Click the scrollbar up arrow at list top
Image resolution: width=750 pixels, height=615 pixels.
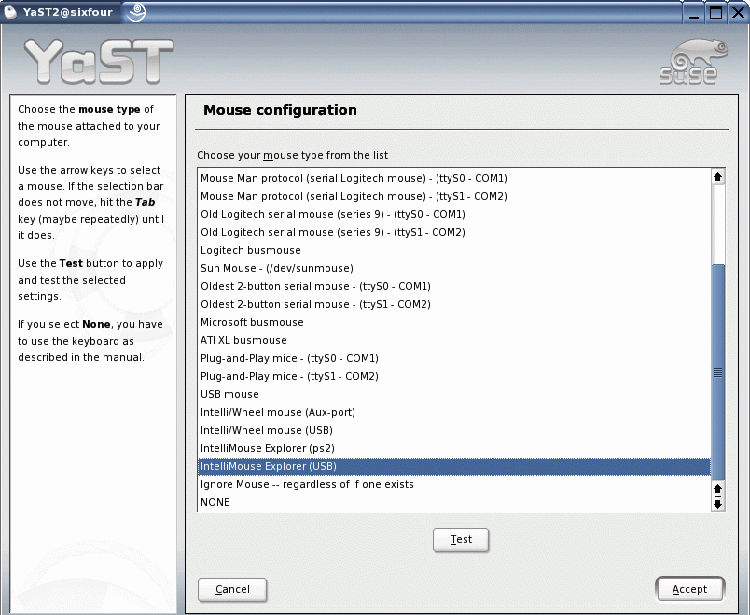[717, 177]
